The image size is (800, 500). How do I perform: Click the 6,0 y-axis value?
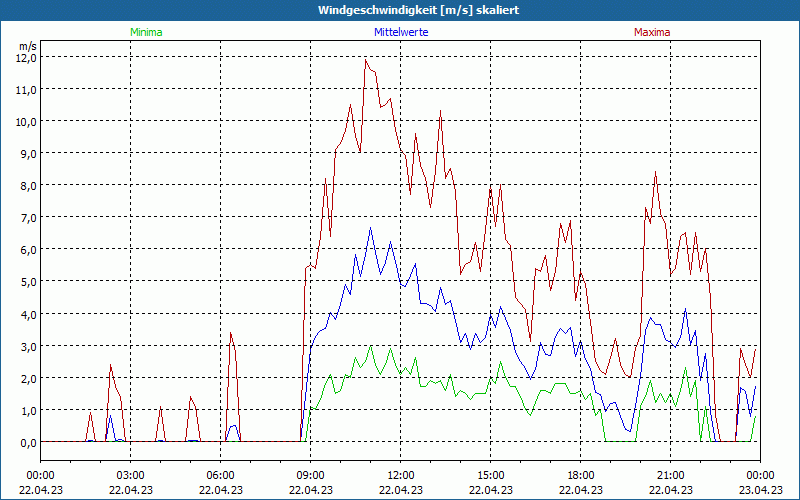point(30,250)
